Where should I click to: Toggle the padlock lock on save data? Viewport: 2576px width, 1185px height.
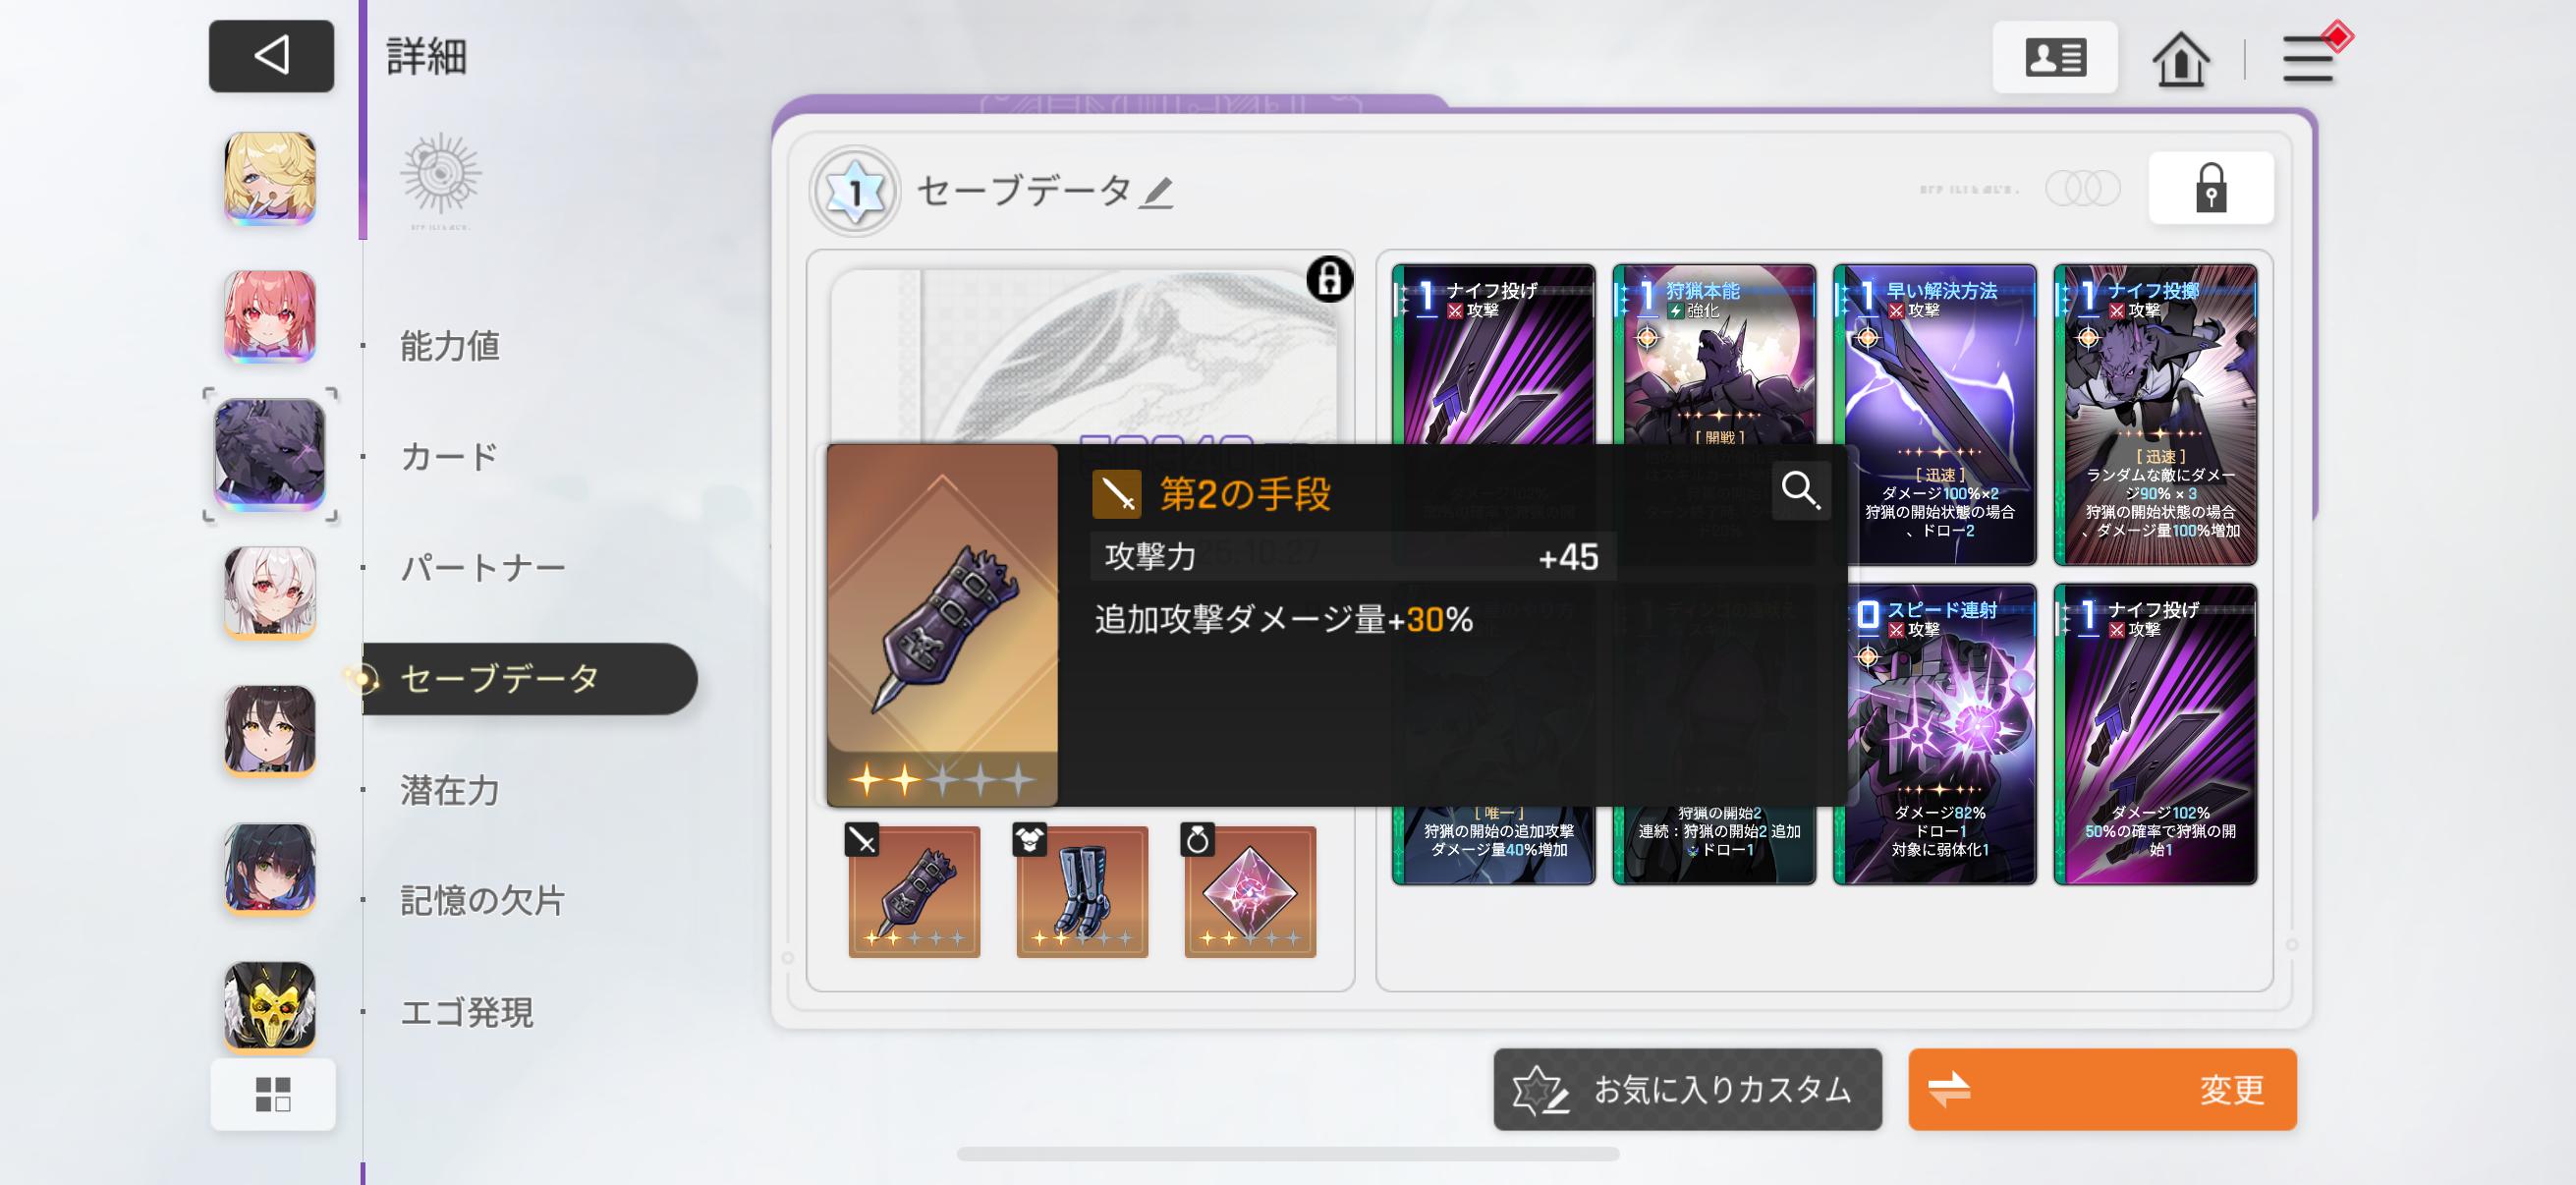click(x=2210, y=188)
